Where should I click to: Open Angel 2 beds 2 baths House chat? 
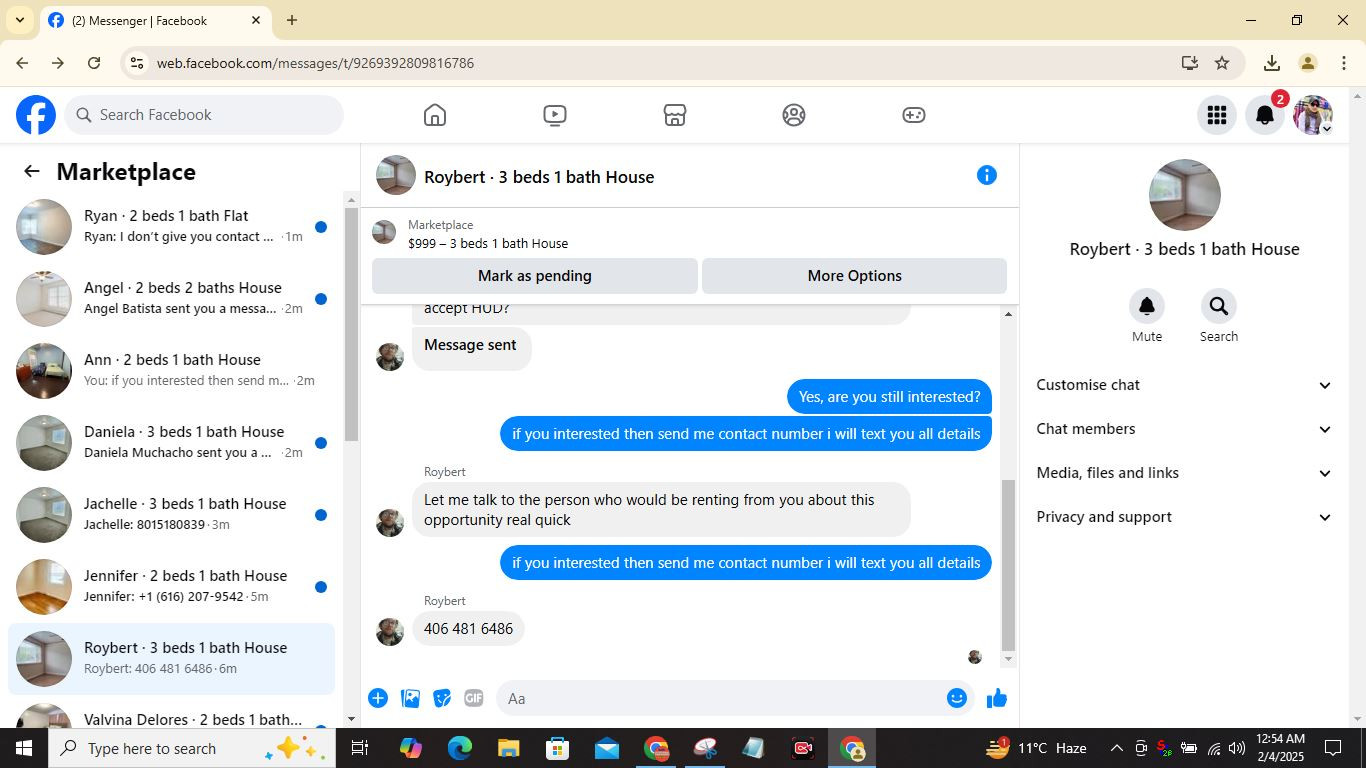[x=172, y=299]
